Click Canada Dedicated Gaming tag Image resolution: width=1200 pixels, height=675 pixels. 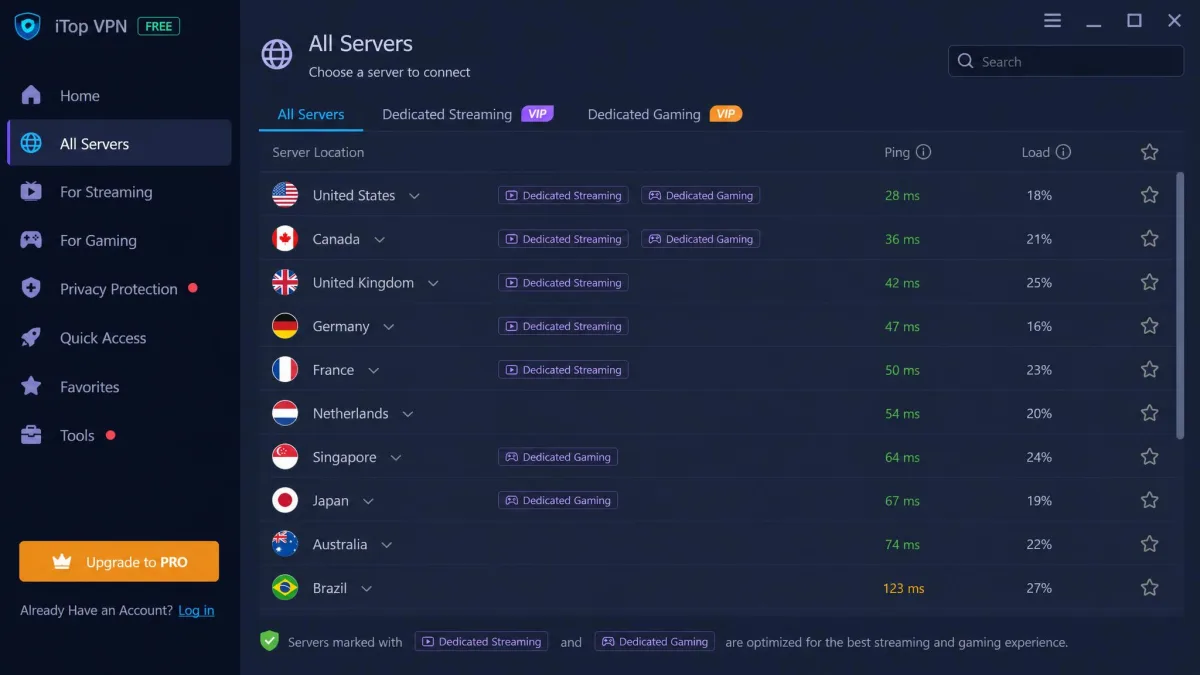click(700, 239)
